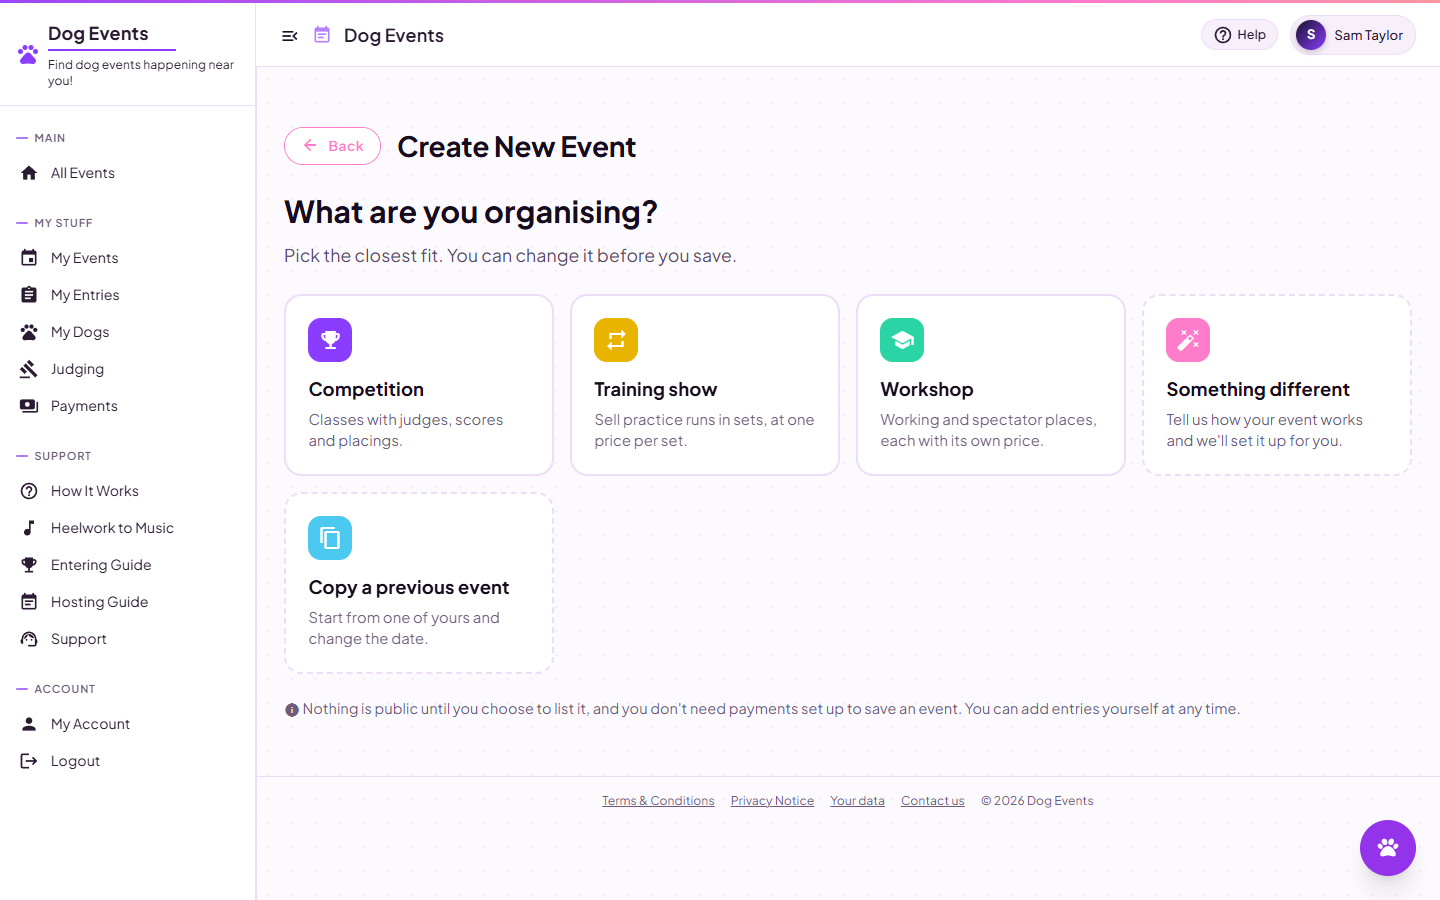Open the floating paw chat button
This screenshot has width=1440, height=900.
pyautogui.click(x=1387, y=848)
